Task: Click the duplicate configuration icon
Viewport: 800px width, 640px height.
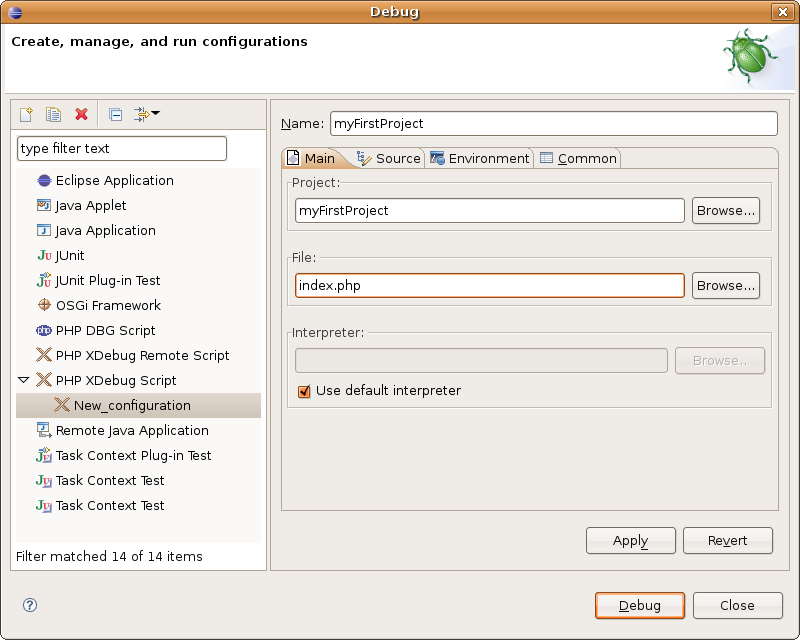Action: [x=54, y=115]
